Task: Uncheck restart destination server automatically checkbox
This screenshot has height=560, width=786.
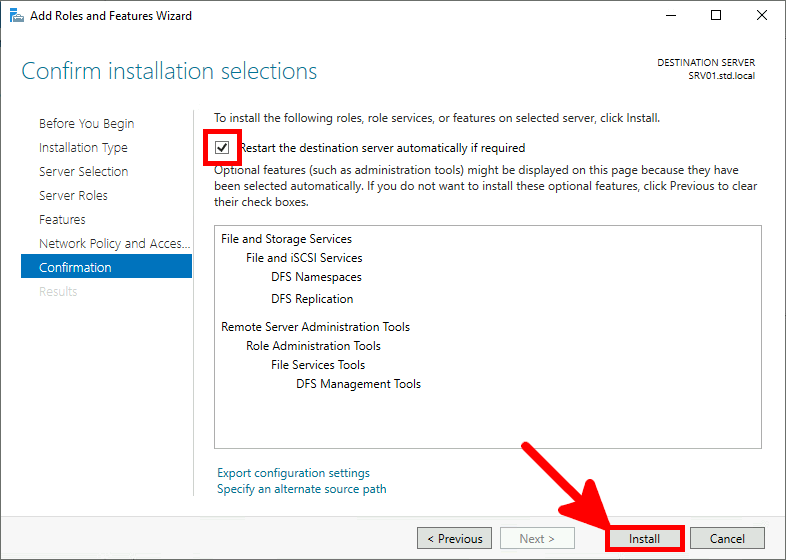Action: tap(222, 148)
